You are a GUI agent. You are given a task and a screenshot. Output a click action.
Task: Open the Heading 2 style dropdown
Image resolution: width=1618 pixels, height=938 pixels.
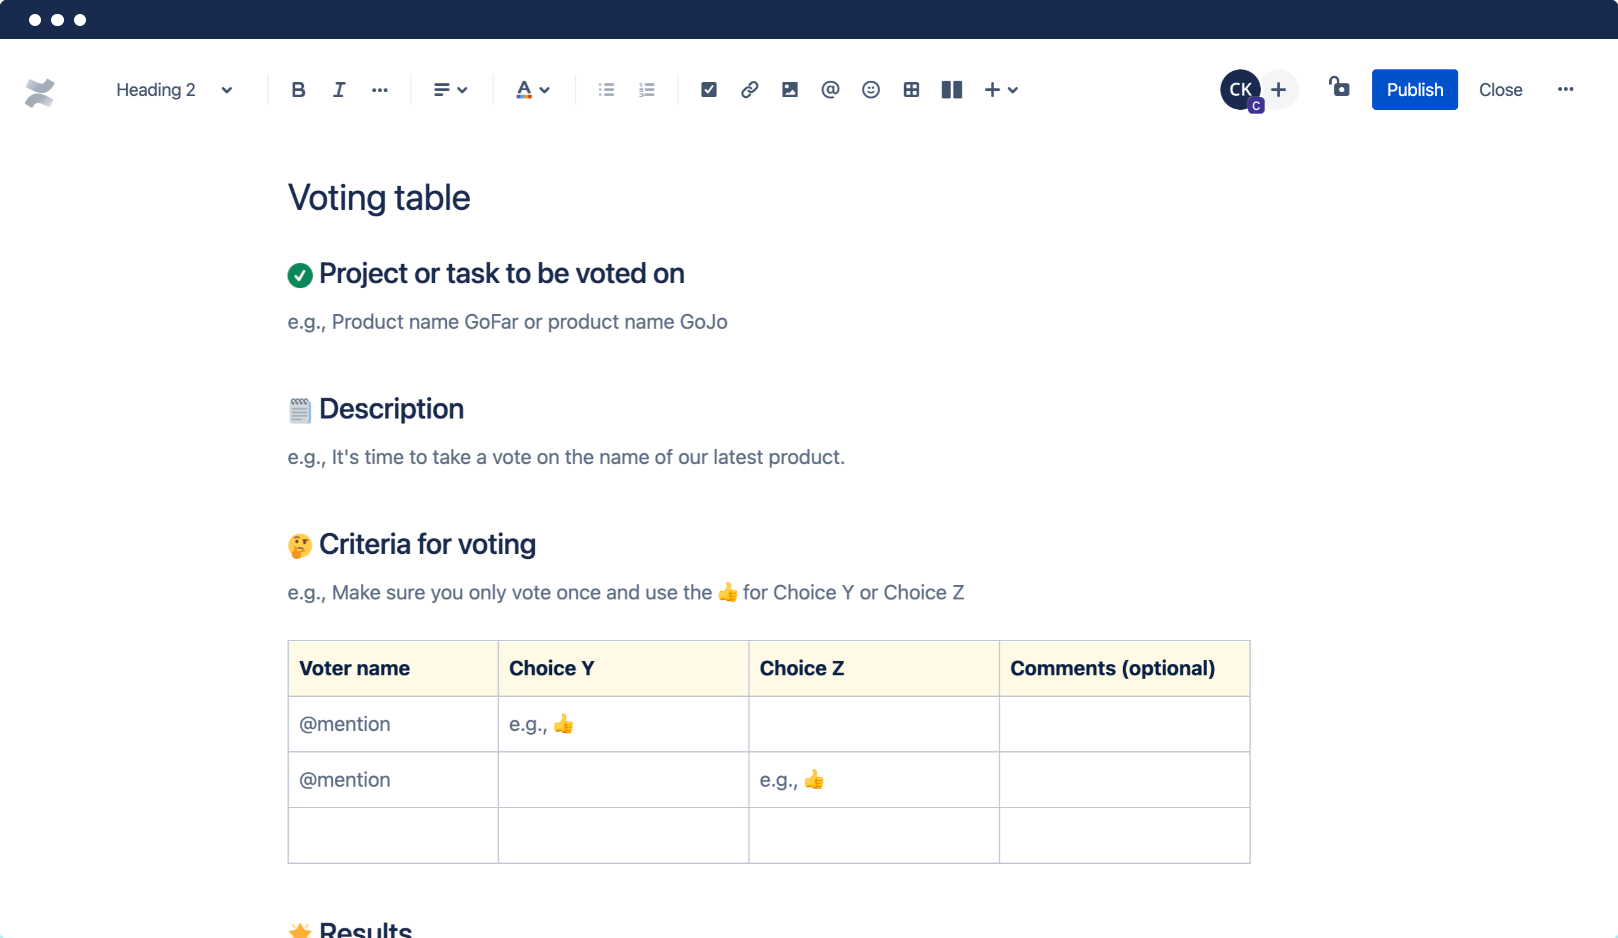point(173,89)
